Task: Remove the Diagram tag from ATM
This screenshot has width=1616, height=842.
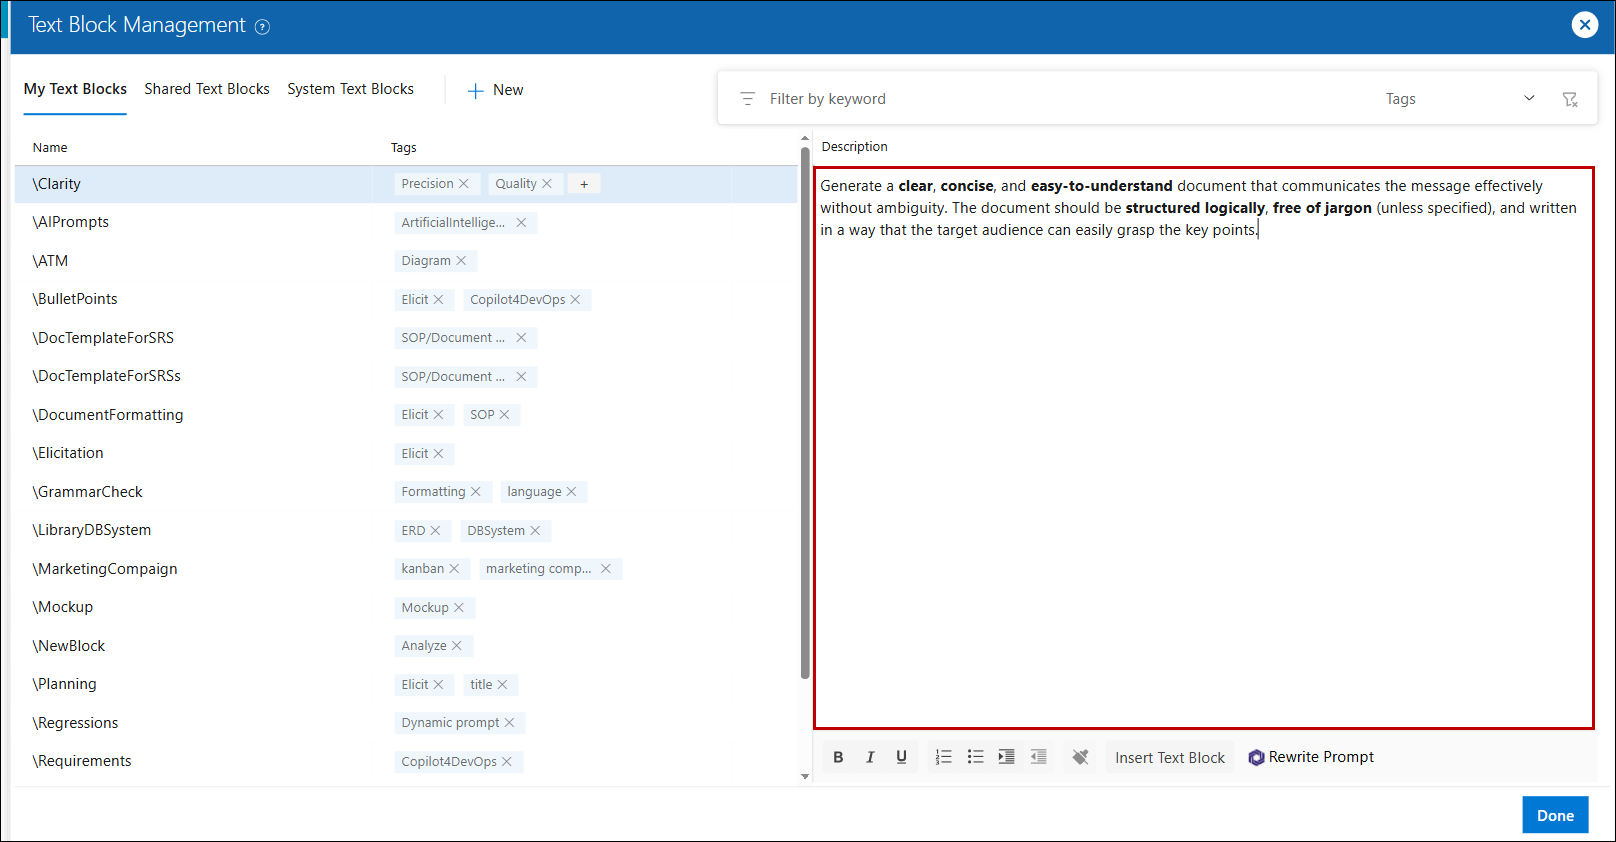Action: coord(461,261)
